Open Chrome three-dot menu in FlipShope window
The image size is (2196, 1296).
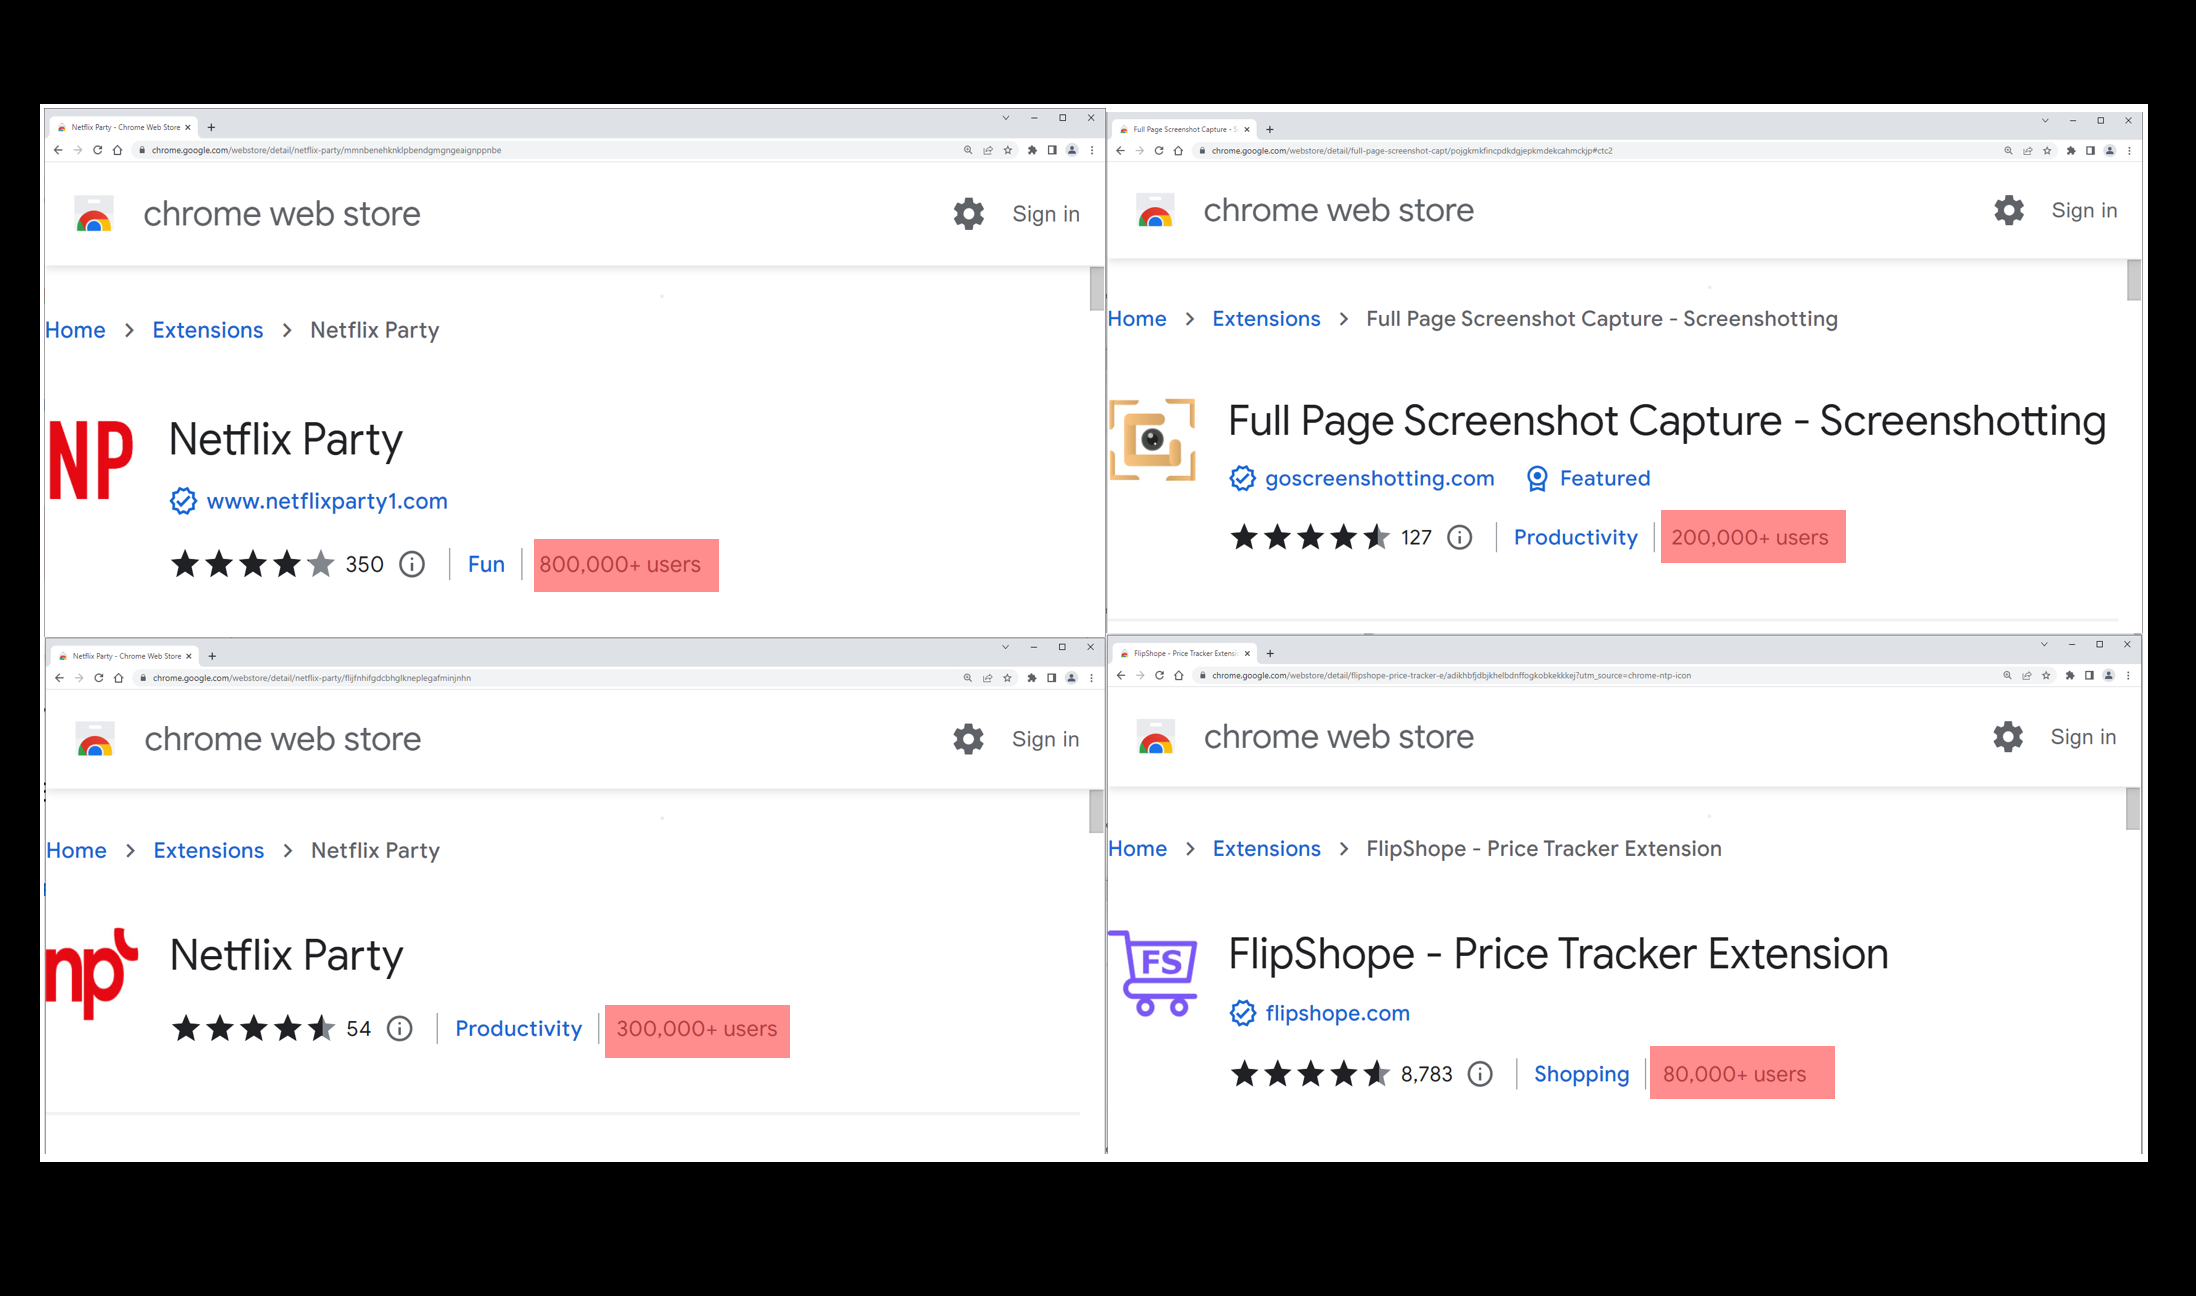pyautogui.click(x=2128, y=676)
